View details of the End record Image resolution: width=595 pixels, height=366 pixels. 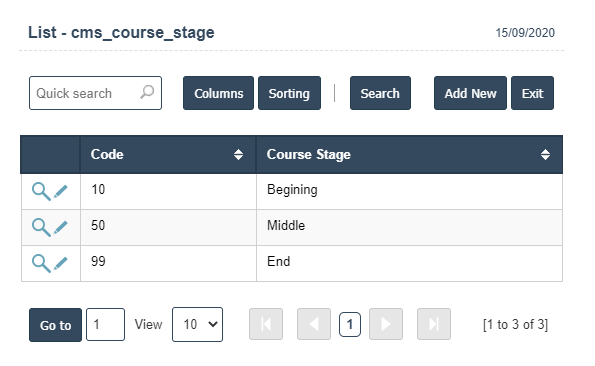[41, 263]
